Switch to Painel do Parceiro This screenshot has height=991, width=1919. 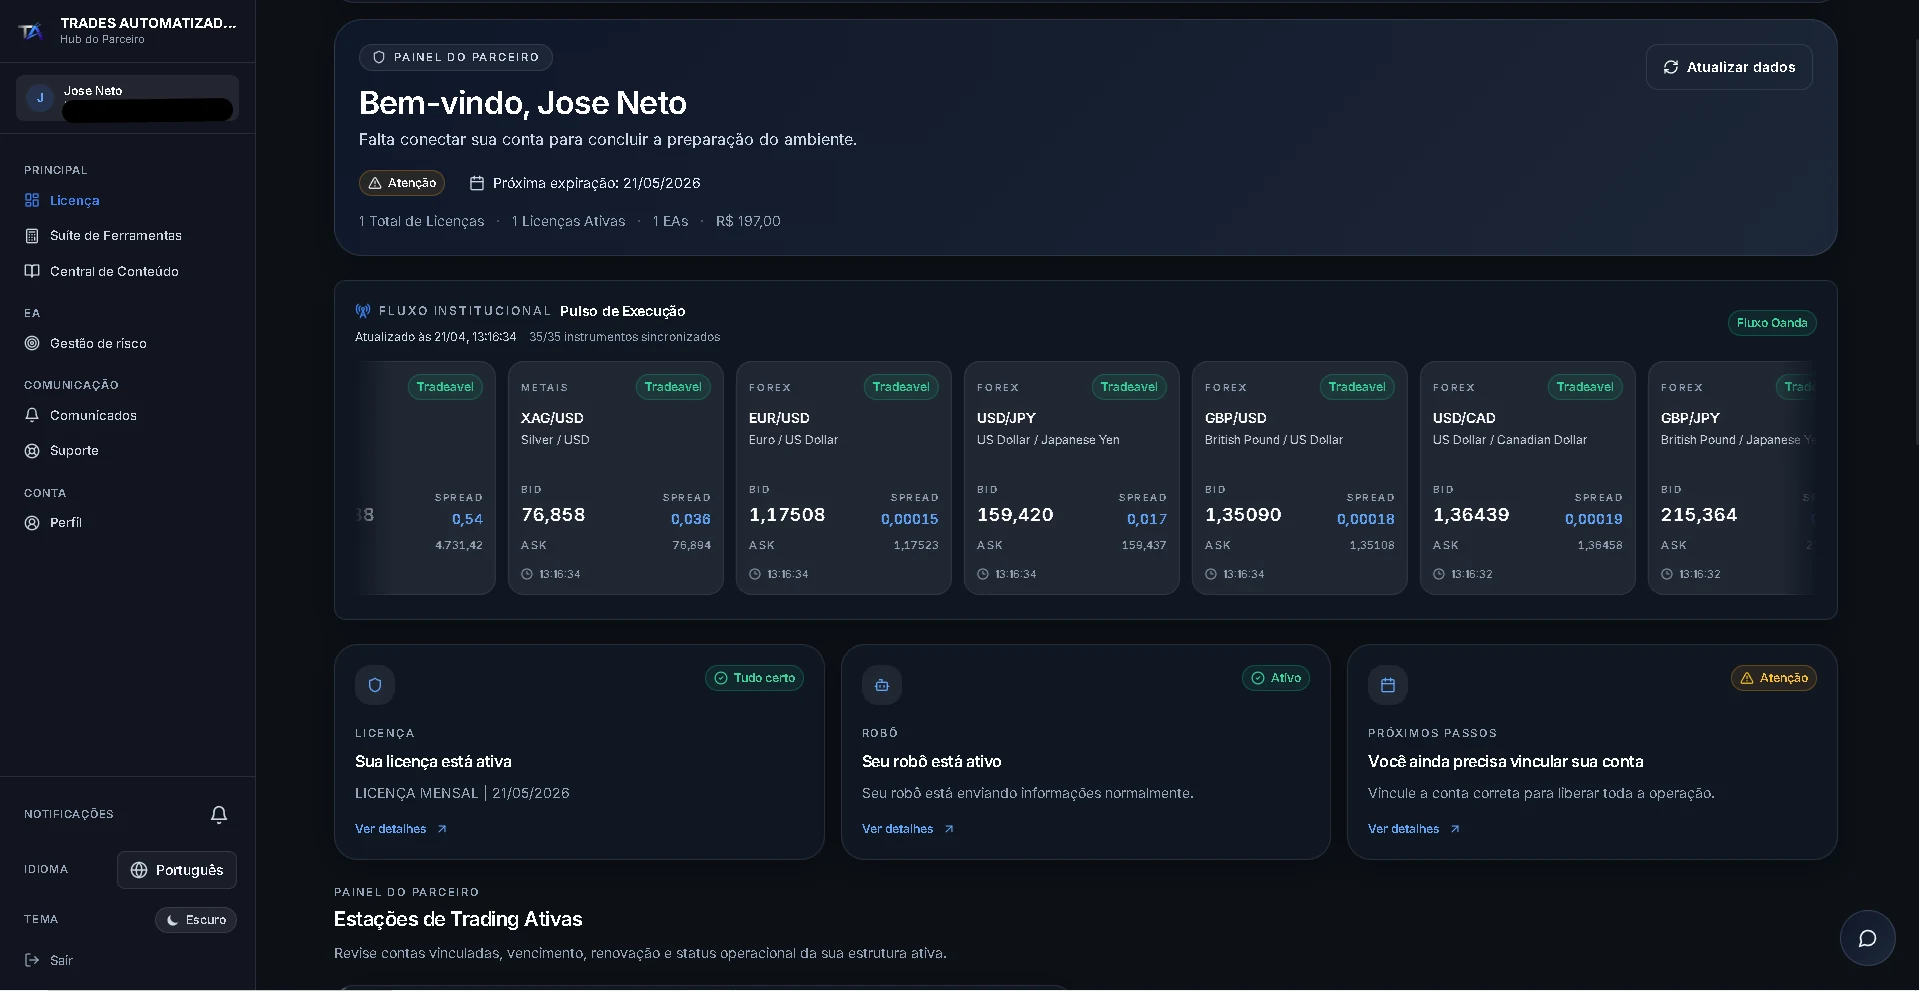tap(455, 57)
